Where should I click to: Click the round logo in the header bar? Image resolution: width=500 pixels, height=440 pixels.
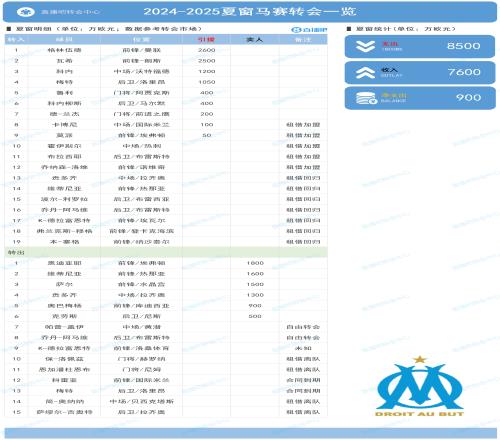(x=26, y=12)
